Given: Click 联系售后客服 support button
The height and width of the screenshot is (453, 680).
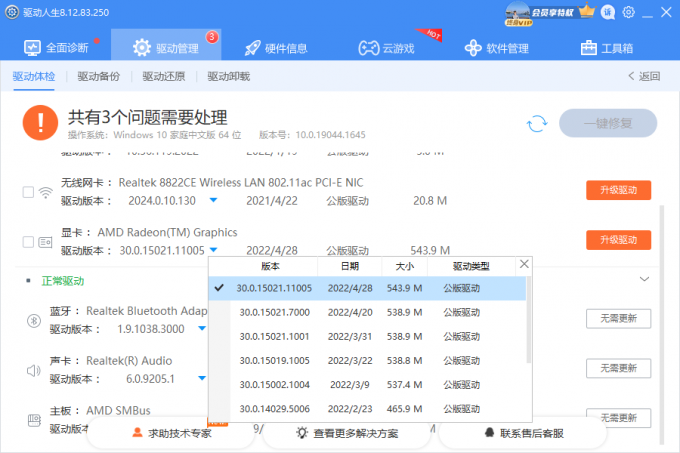Looking at the screenshot, I should pos(523,433).
